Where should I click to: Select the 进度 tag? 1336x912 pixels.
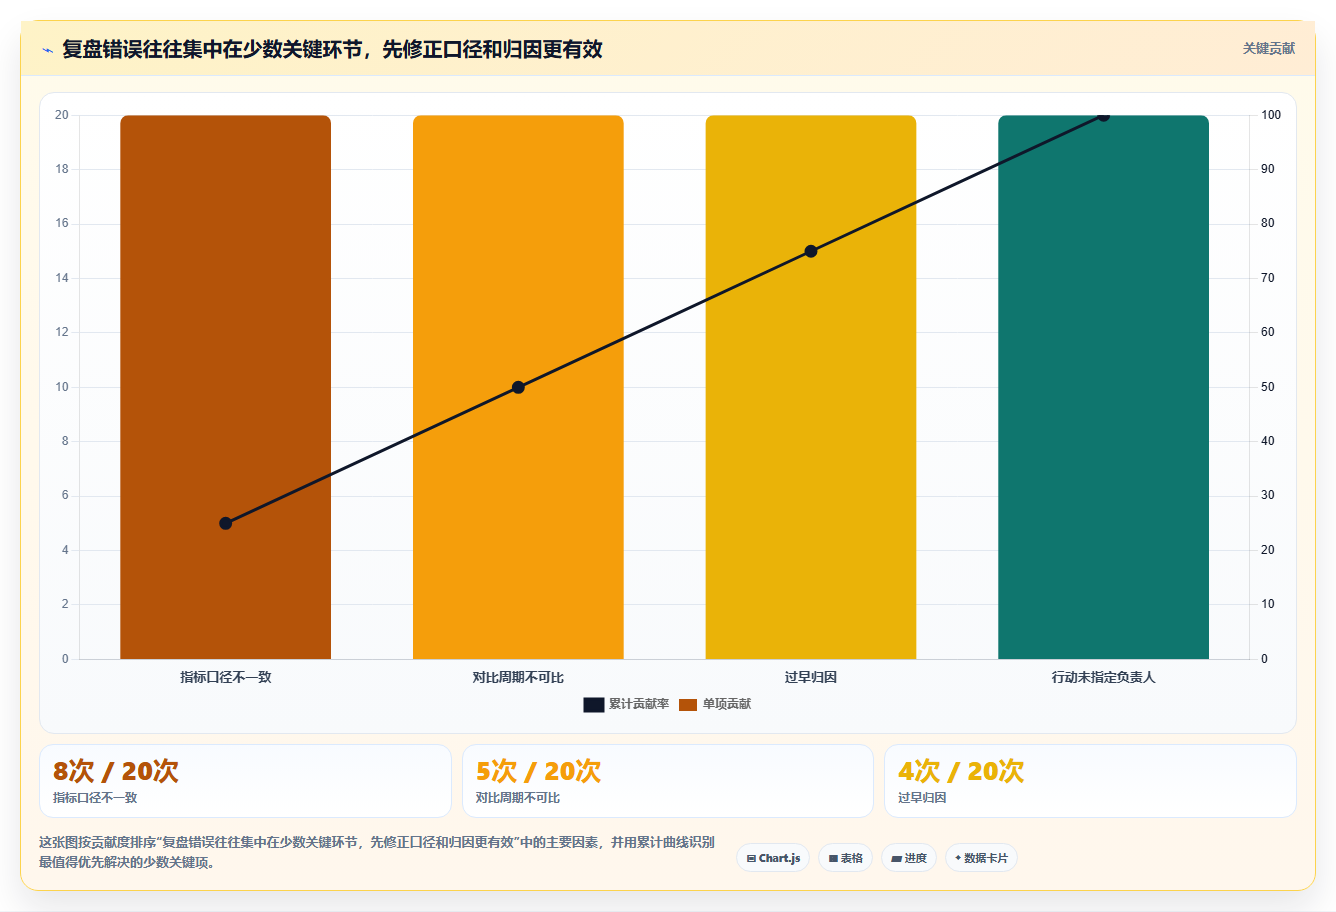[909, 858]
